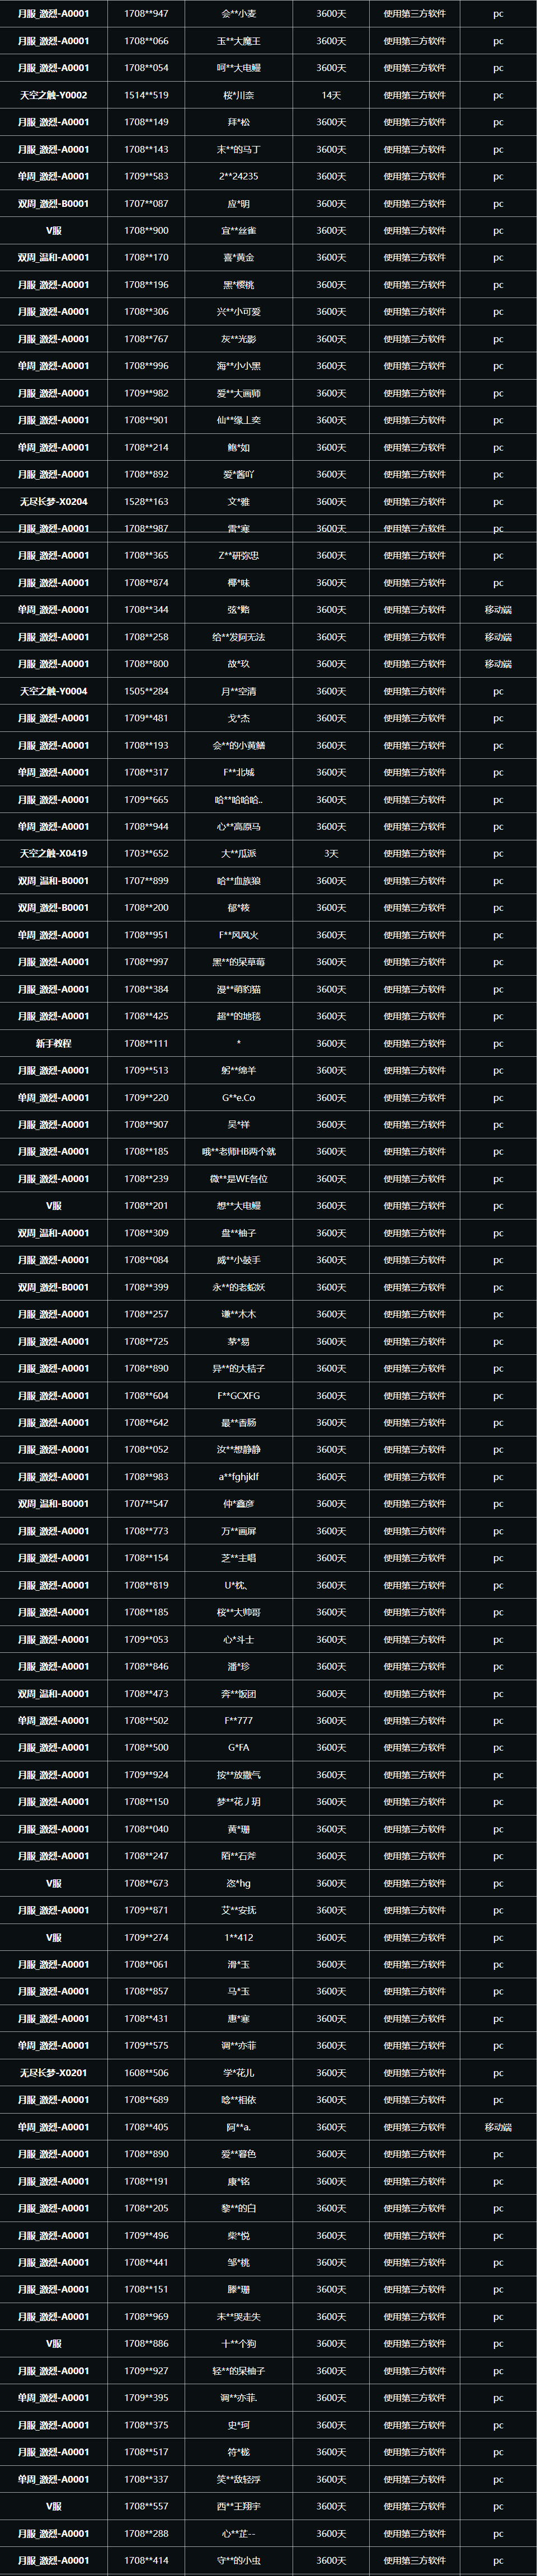
Task: Select player name 1**412
Action: coord(239,1937)
